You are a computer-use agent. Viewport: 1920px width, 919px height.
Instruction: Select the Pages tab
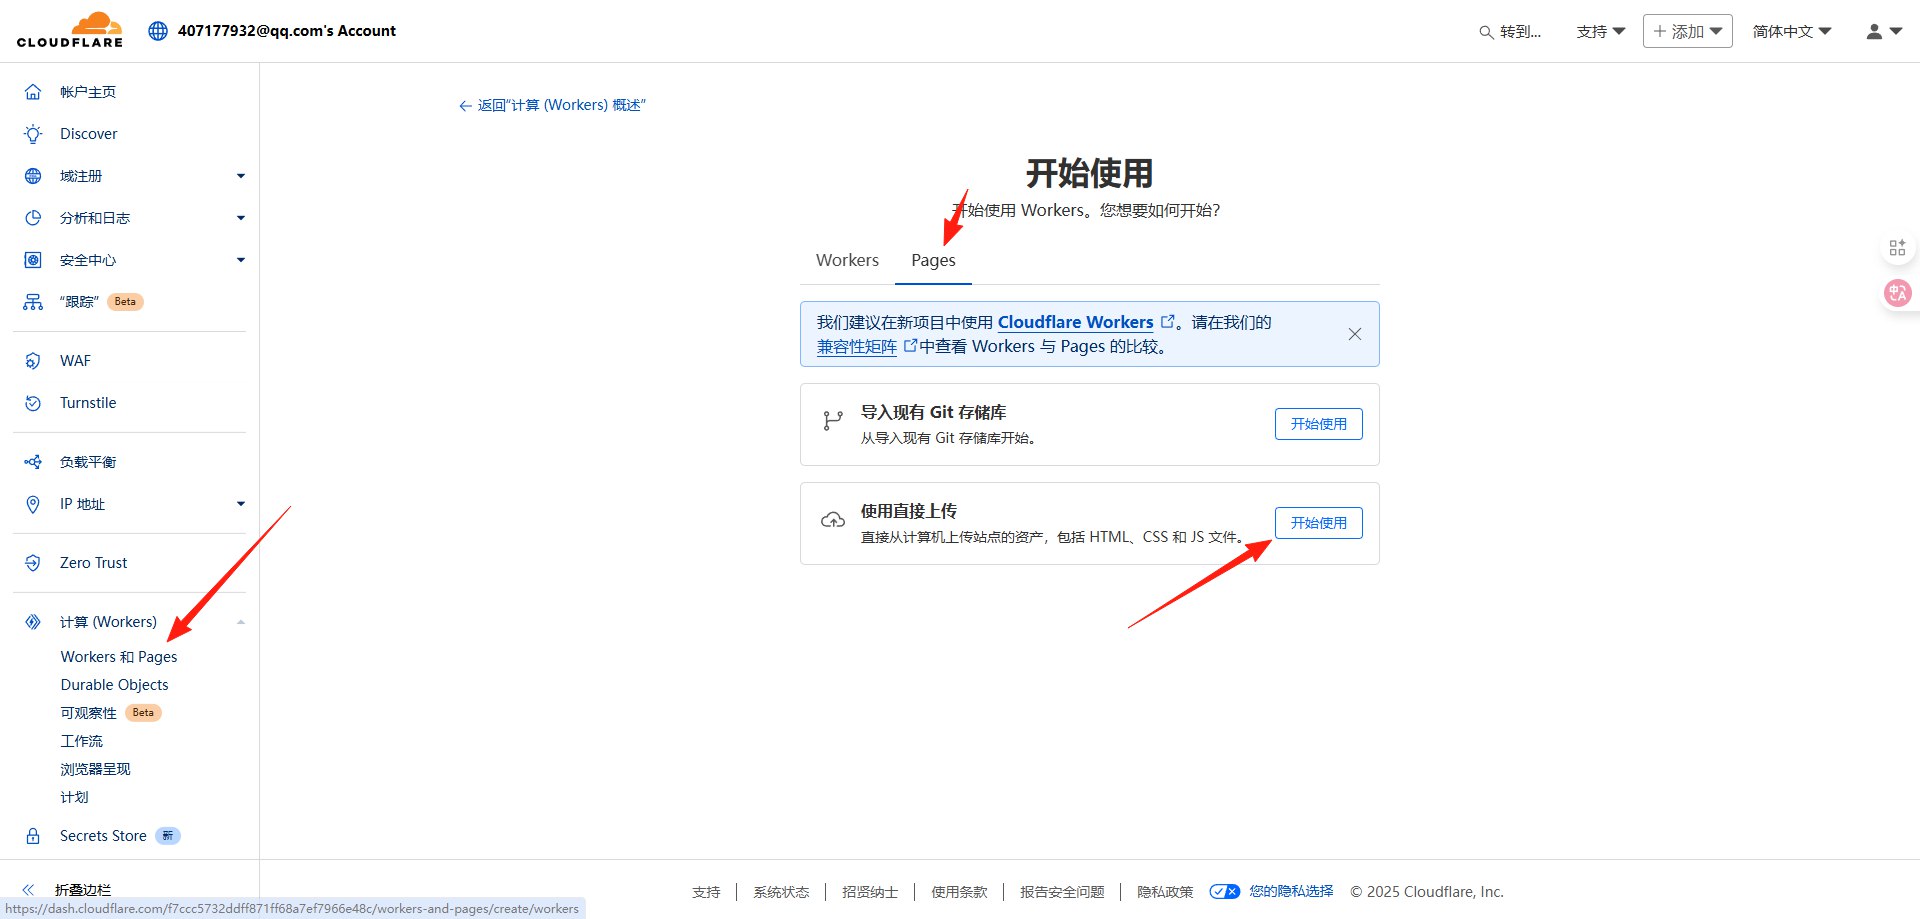(x=932, y=259)
